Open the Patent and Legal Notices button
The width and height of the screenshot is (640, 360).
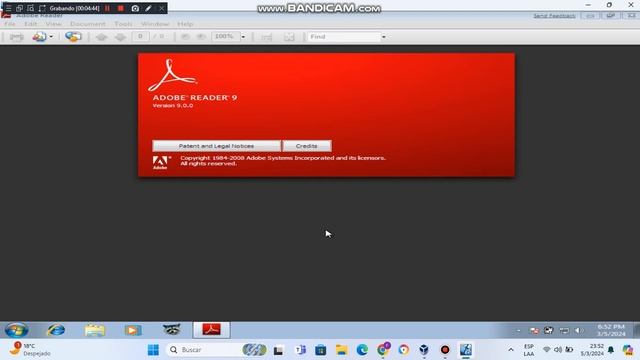click(x=216, y=146)
